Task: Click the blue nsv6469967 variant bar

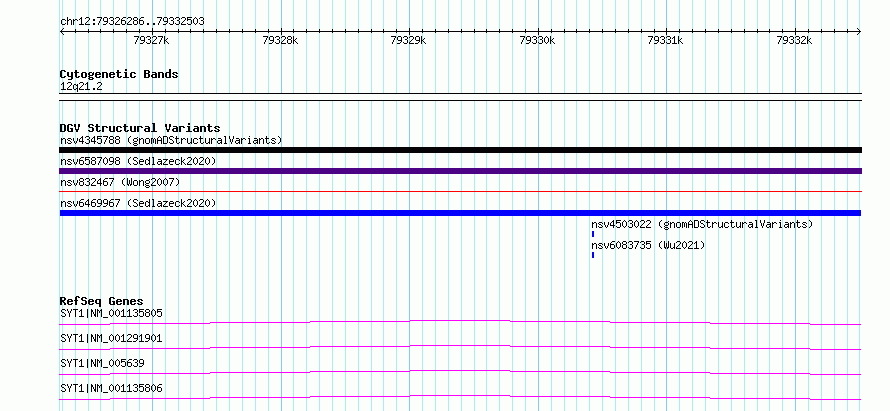Action: (x=460, y=213)
